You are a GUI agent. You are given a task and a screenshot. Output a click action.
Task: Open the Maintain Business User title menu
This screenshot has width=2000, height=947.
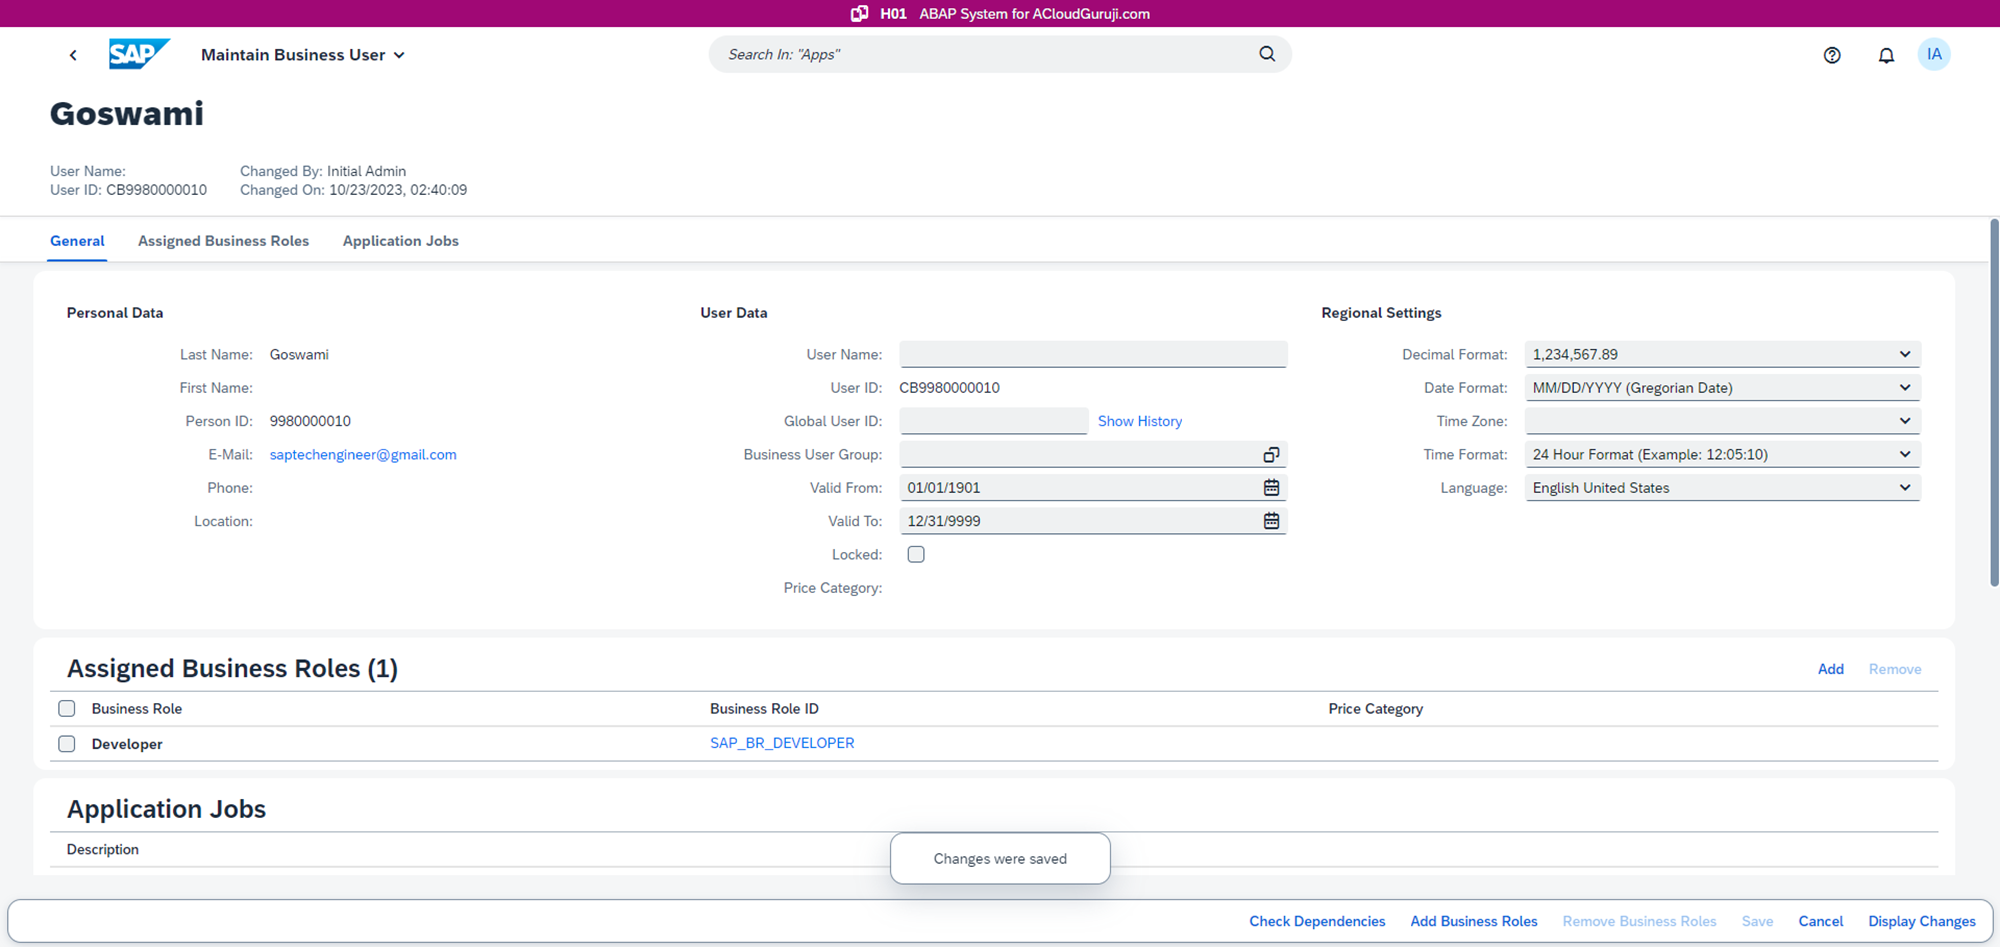[303, 55]
